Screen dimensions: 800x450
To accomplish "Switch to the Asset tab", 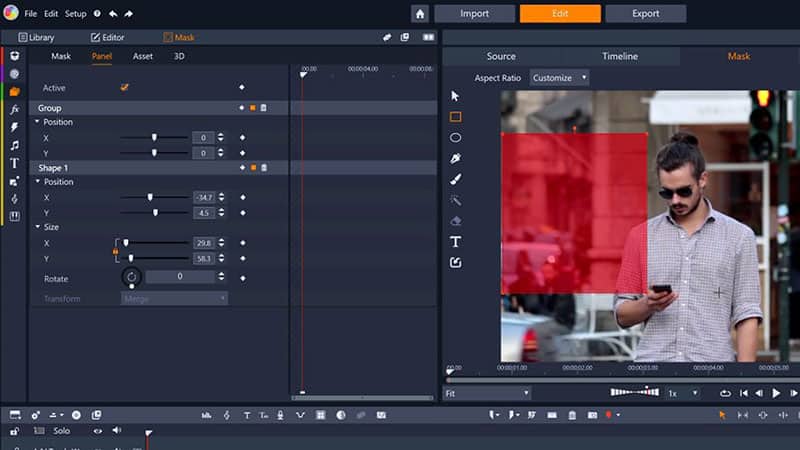I will [143, 56].
